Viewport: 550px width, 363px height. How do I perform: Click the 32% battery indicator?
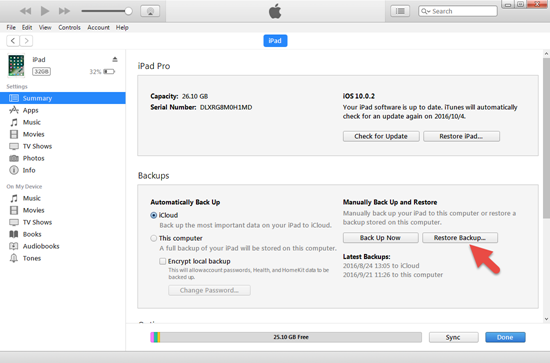(102, 72)
